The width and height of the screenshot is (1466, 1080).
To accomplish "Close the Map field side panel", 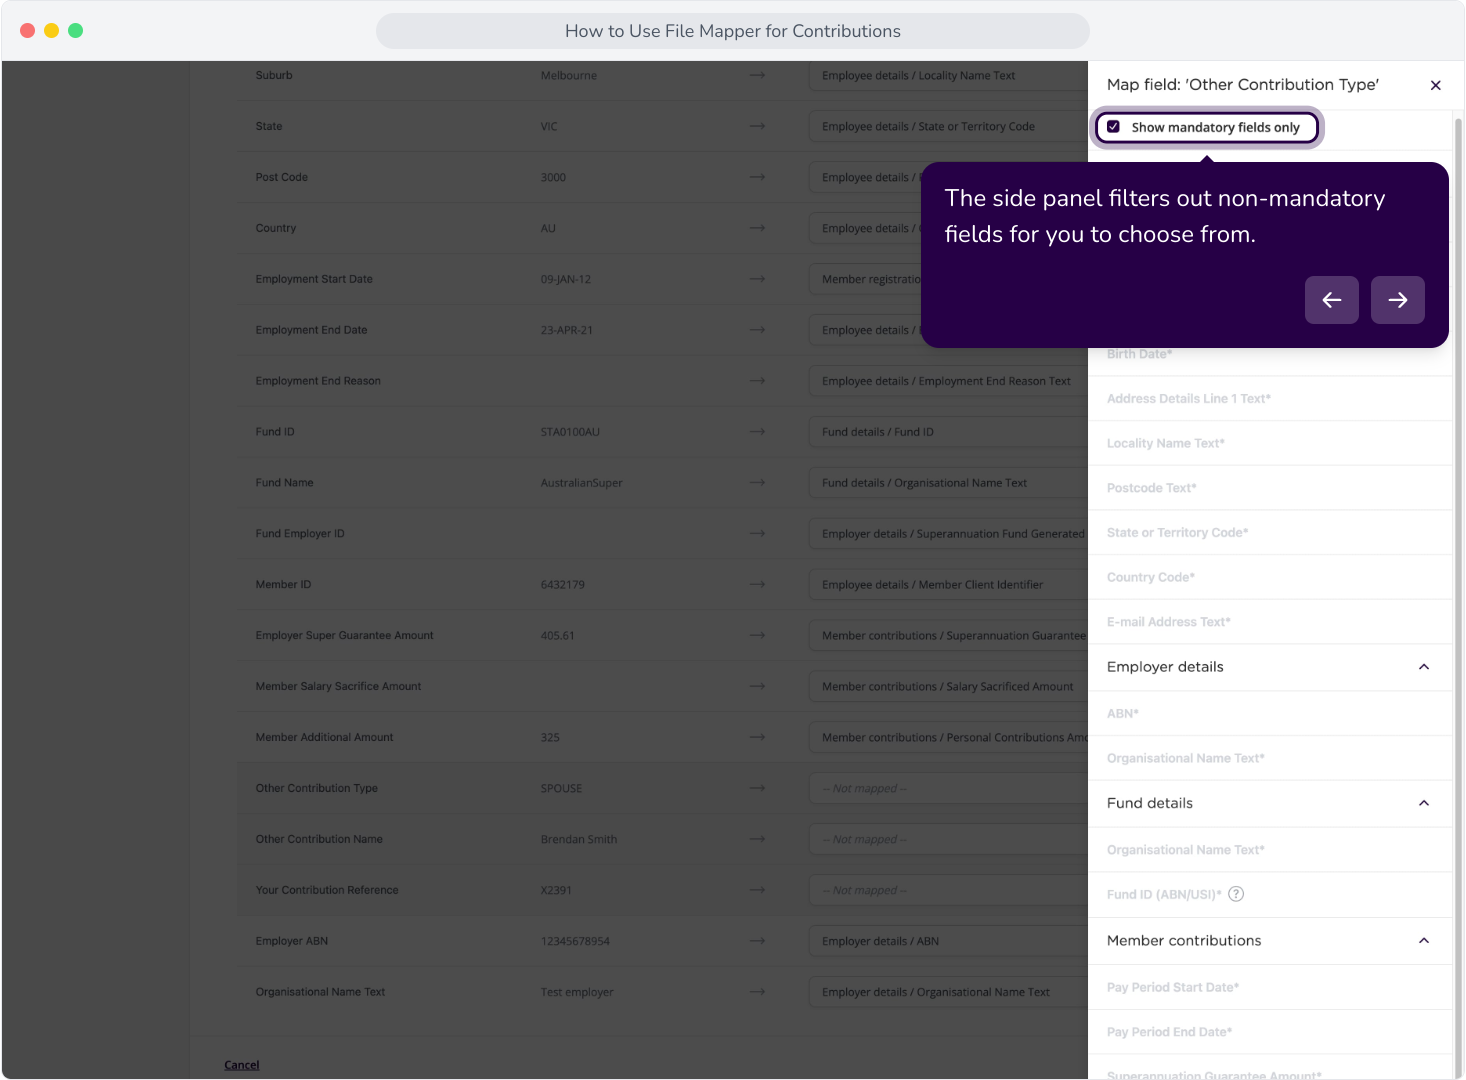I will 1435,85.
